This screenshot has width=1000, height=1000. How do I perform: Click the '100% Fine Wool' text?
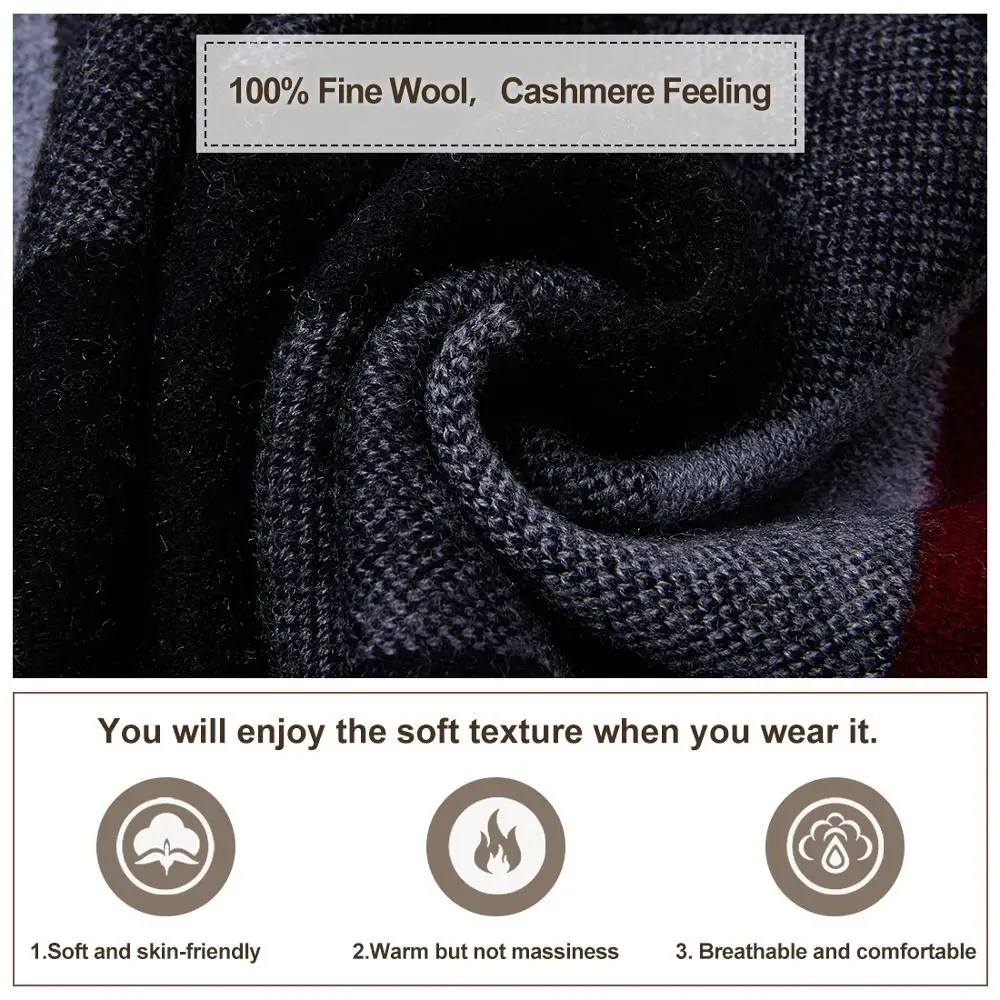click(x=349, y=91)
